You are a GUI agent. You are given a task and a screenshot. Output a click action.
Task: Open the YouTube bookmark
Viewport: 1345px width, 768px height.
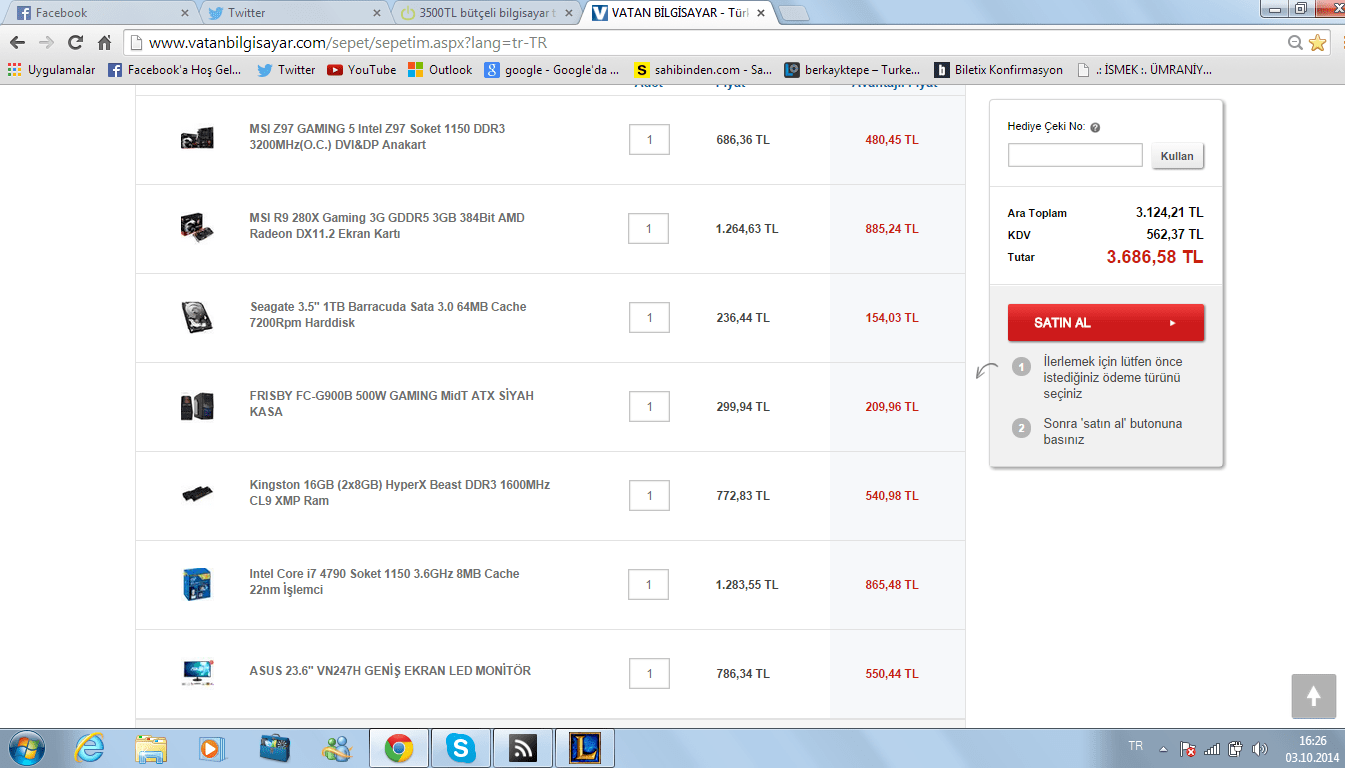click(362, 70)
